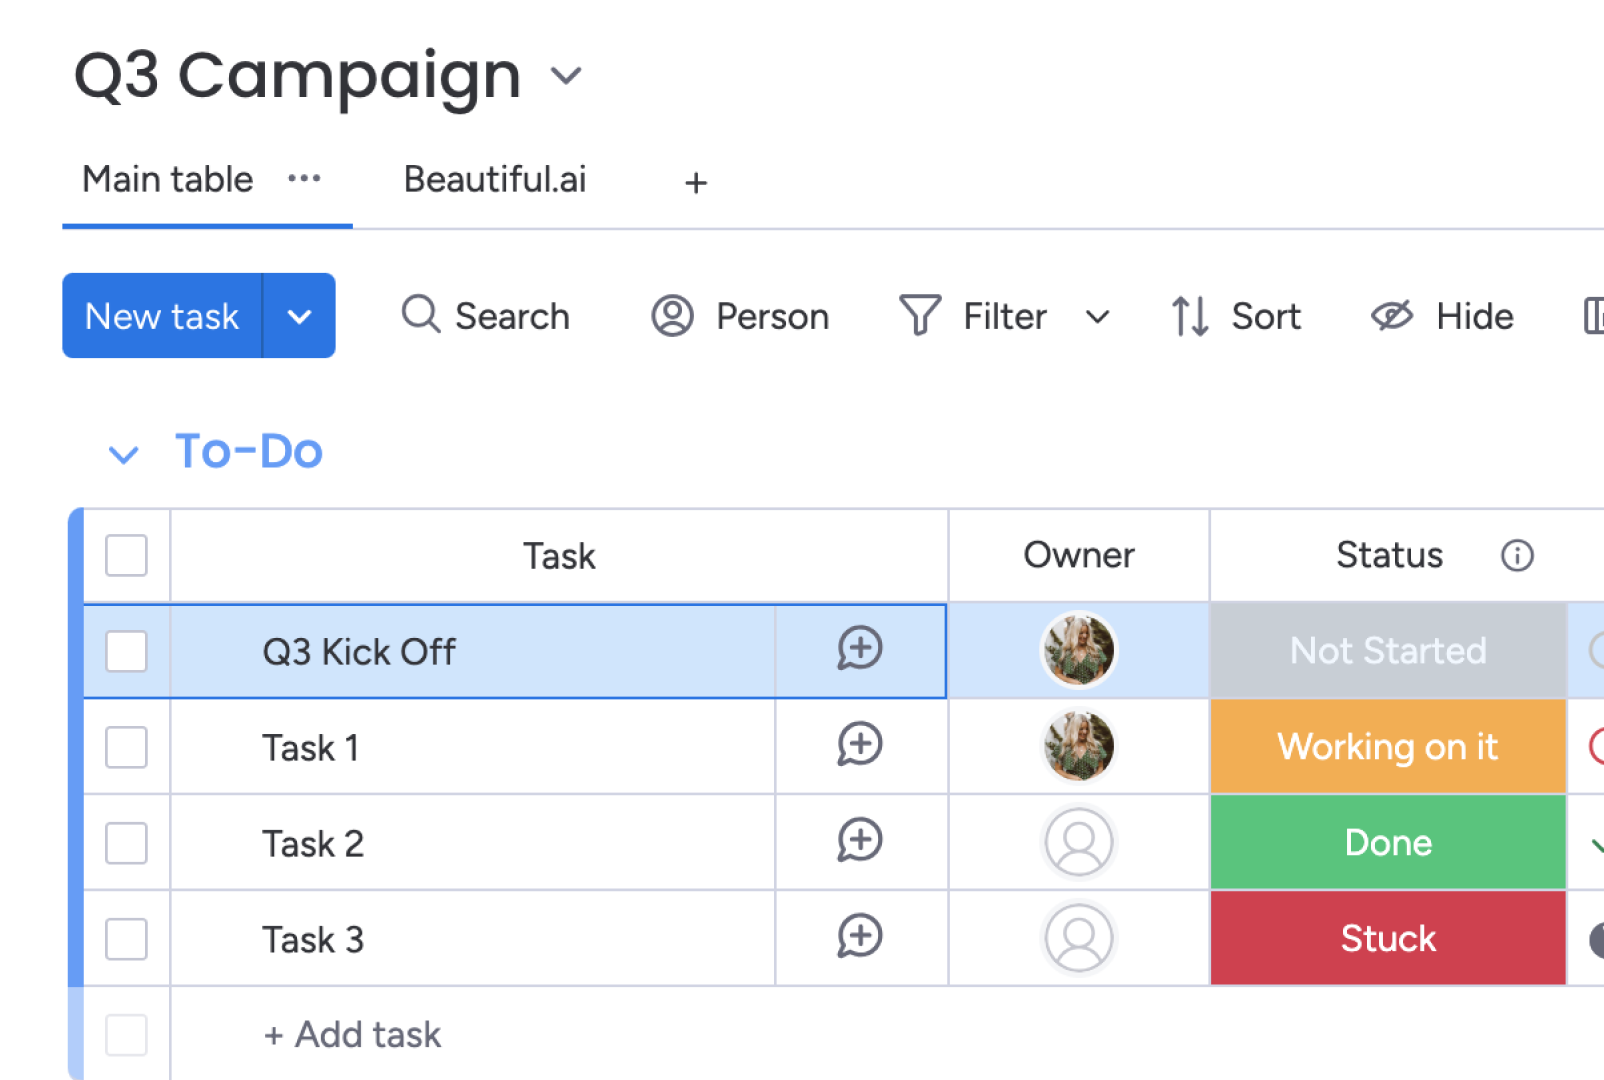This screenshot has width=1604, height=1080.
Task: Click the Status column info icon
Action: pyautogui.click(x=1517, y=555)
